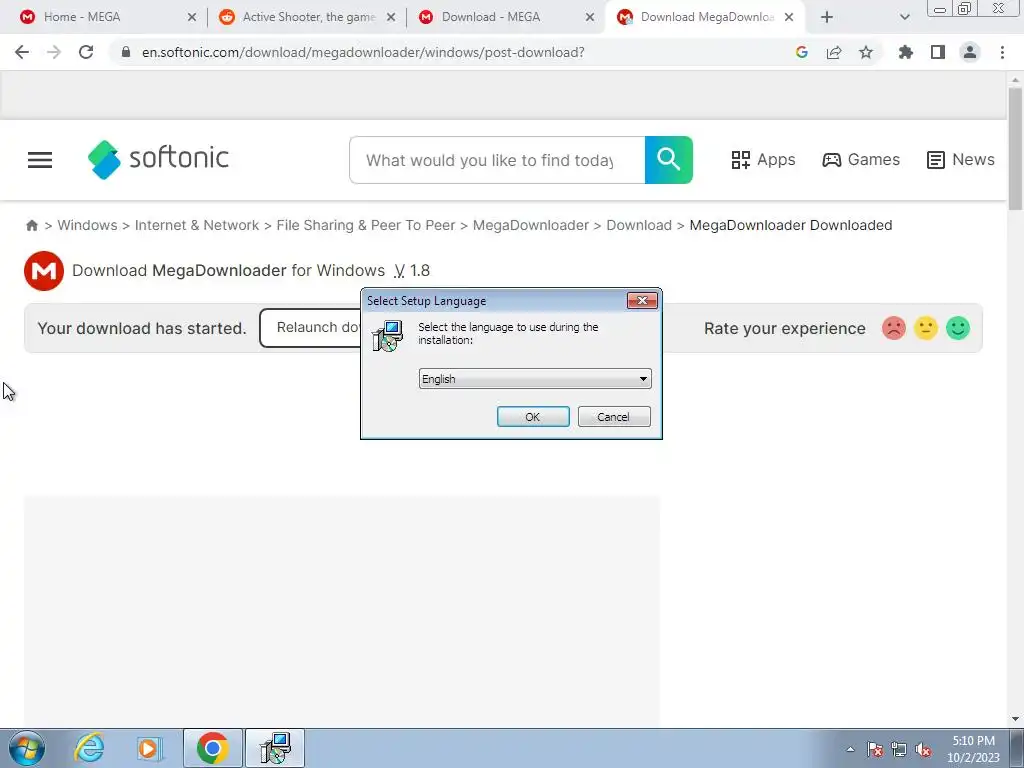Open the News section
1024x768 pixels.
tap(961, 159)
